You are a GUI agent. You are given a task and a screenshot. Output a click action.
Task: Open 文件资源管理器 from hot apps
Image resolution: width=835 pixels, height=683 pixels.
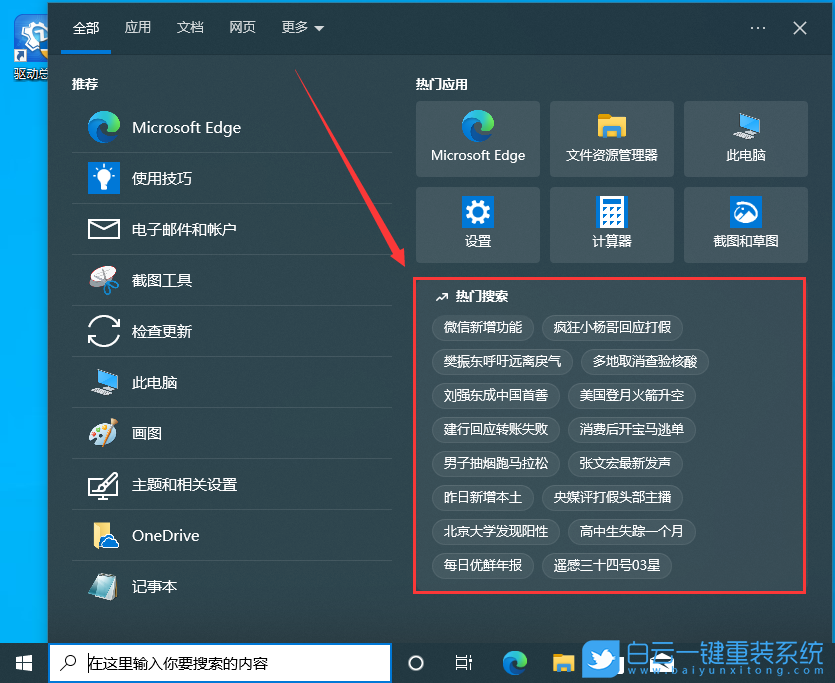611,139
